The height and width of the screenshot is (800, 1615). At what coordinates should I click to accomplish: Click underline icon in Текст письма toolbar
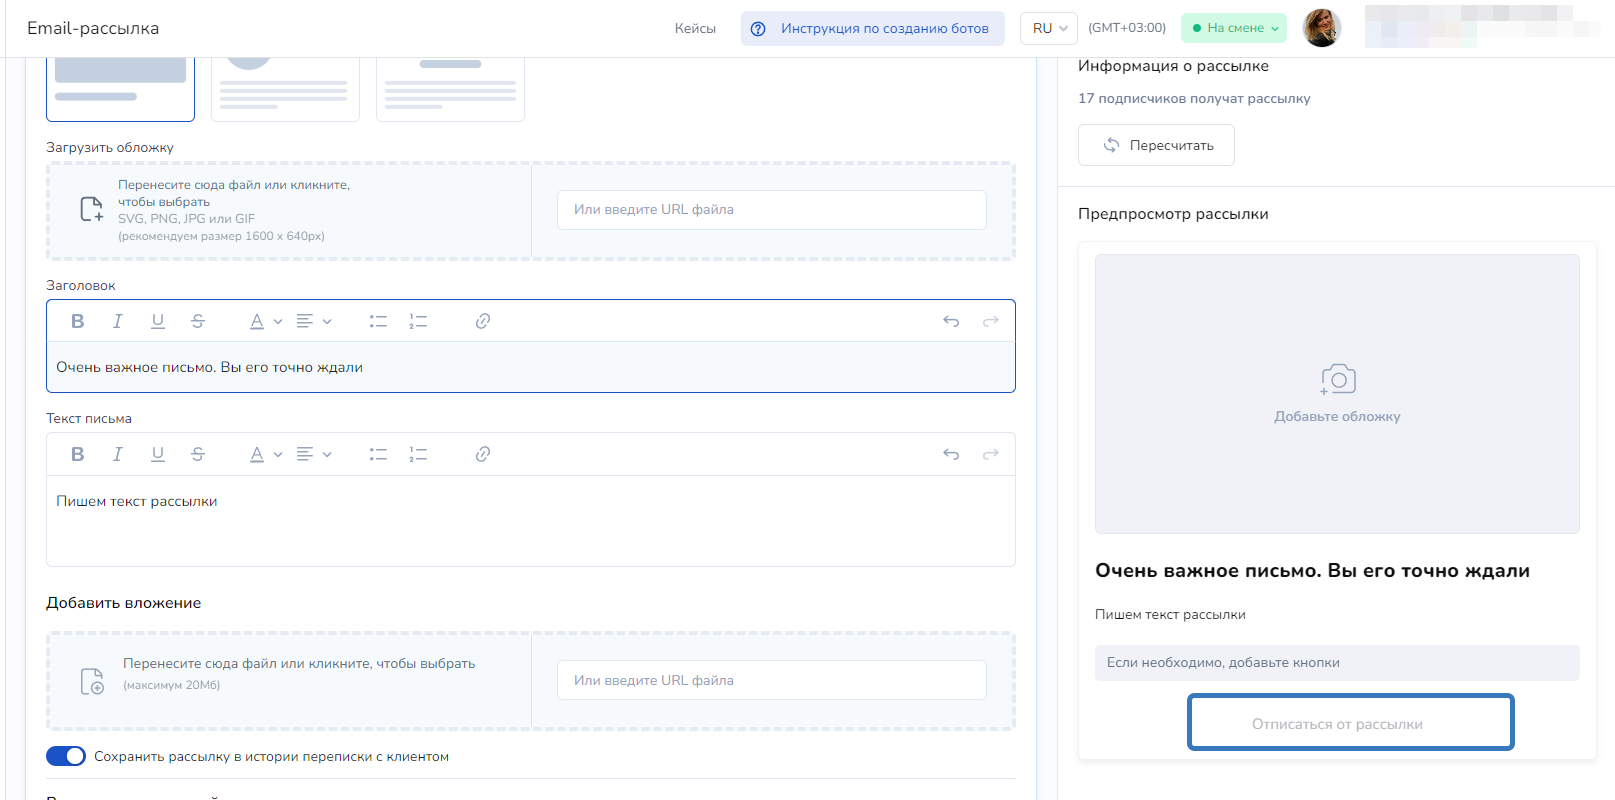point(158,454)
